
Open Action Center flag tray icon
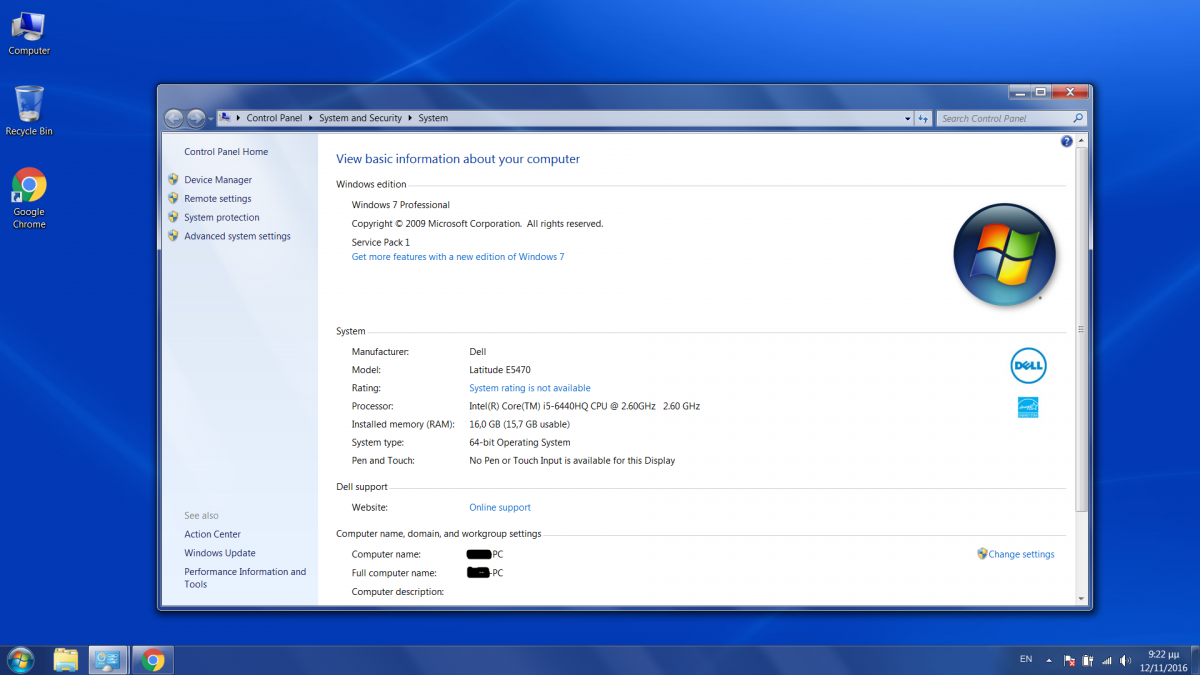point(1069,661)
